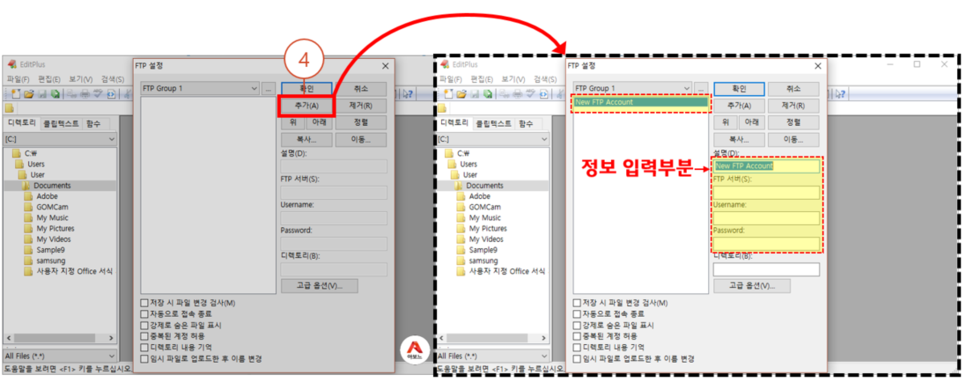Select My Pictures folder in right EditPlus directory tree

point(487,228)
